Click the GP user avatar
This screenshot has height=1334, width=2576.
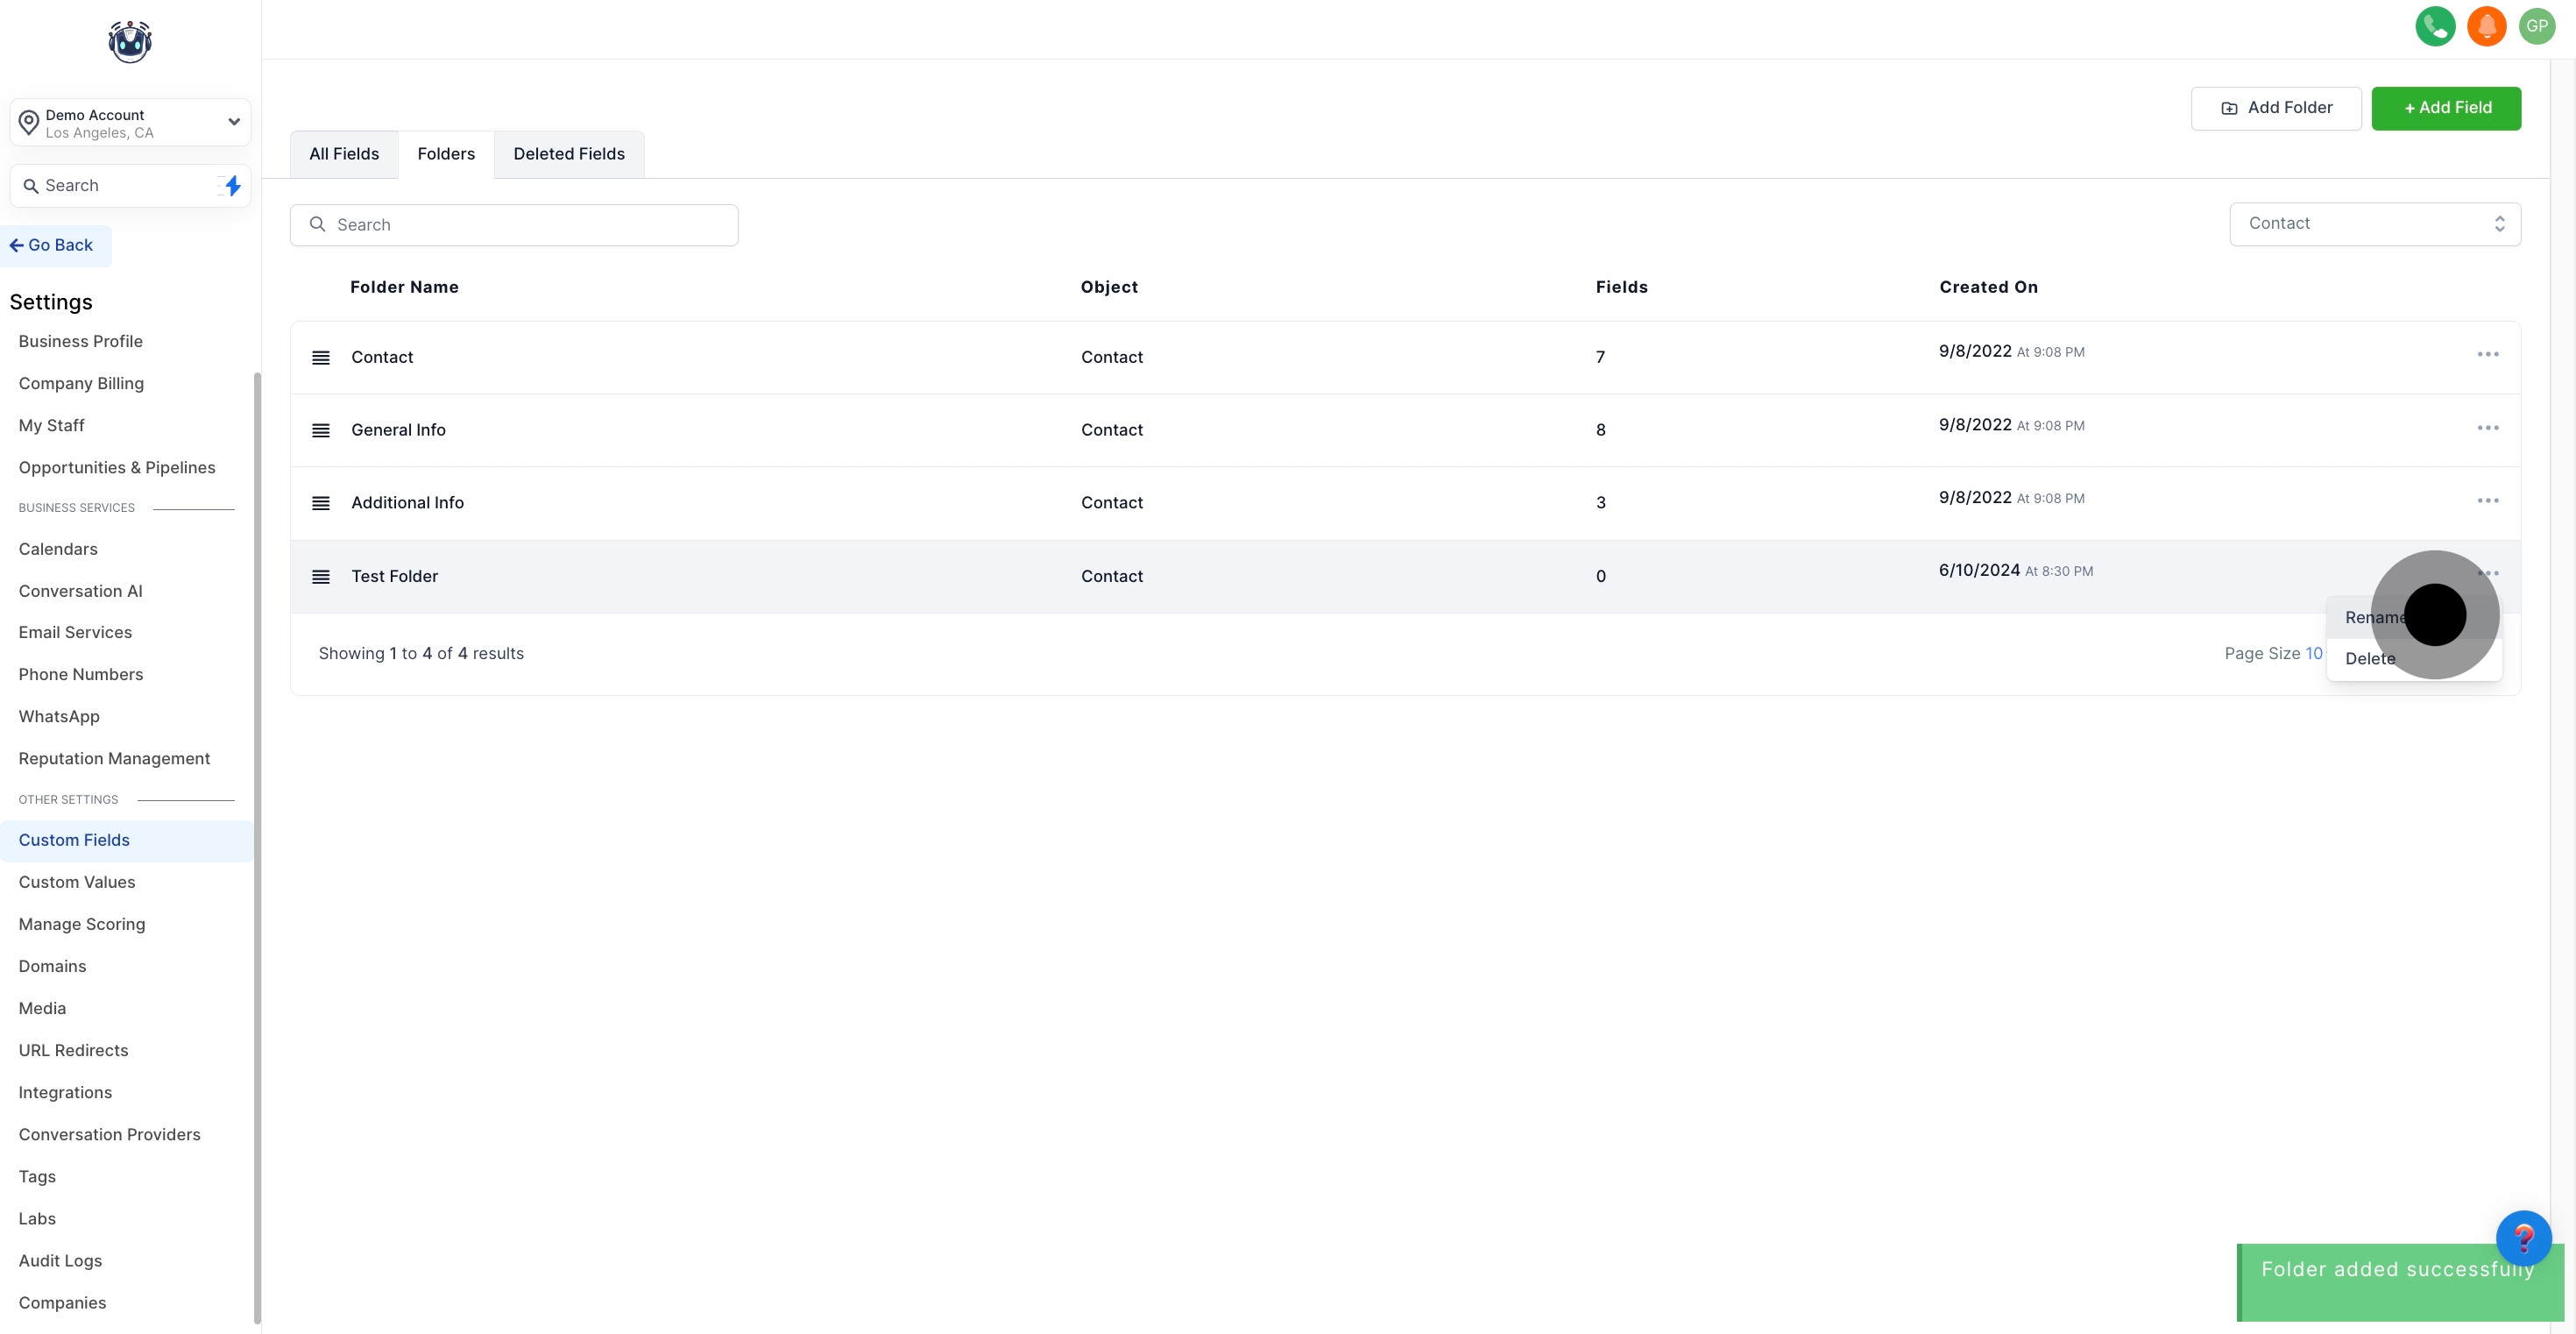point(2537,26)
